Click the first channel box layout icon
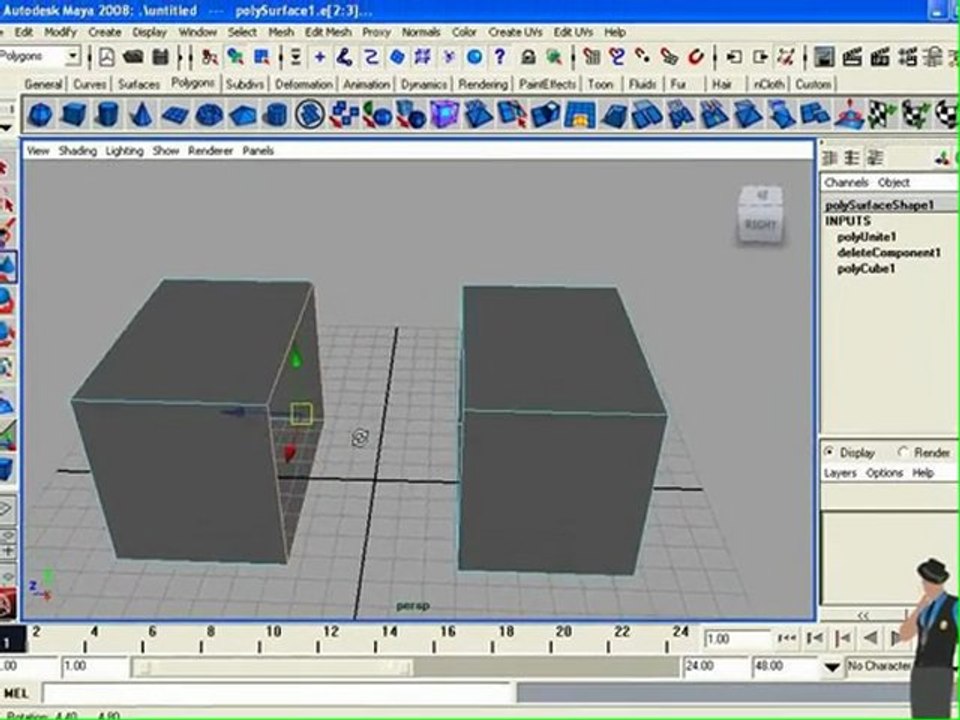Screen dimensions: 960x720 [x=830, y=158]
